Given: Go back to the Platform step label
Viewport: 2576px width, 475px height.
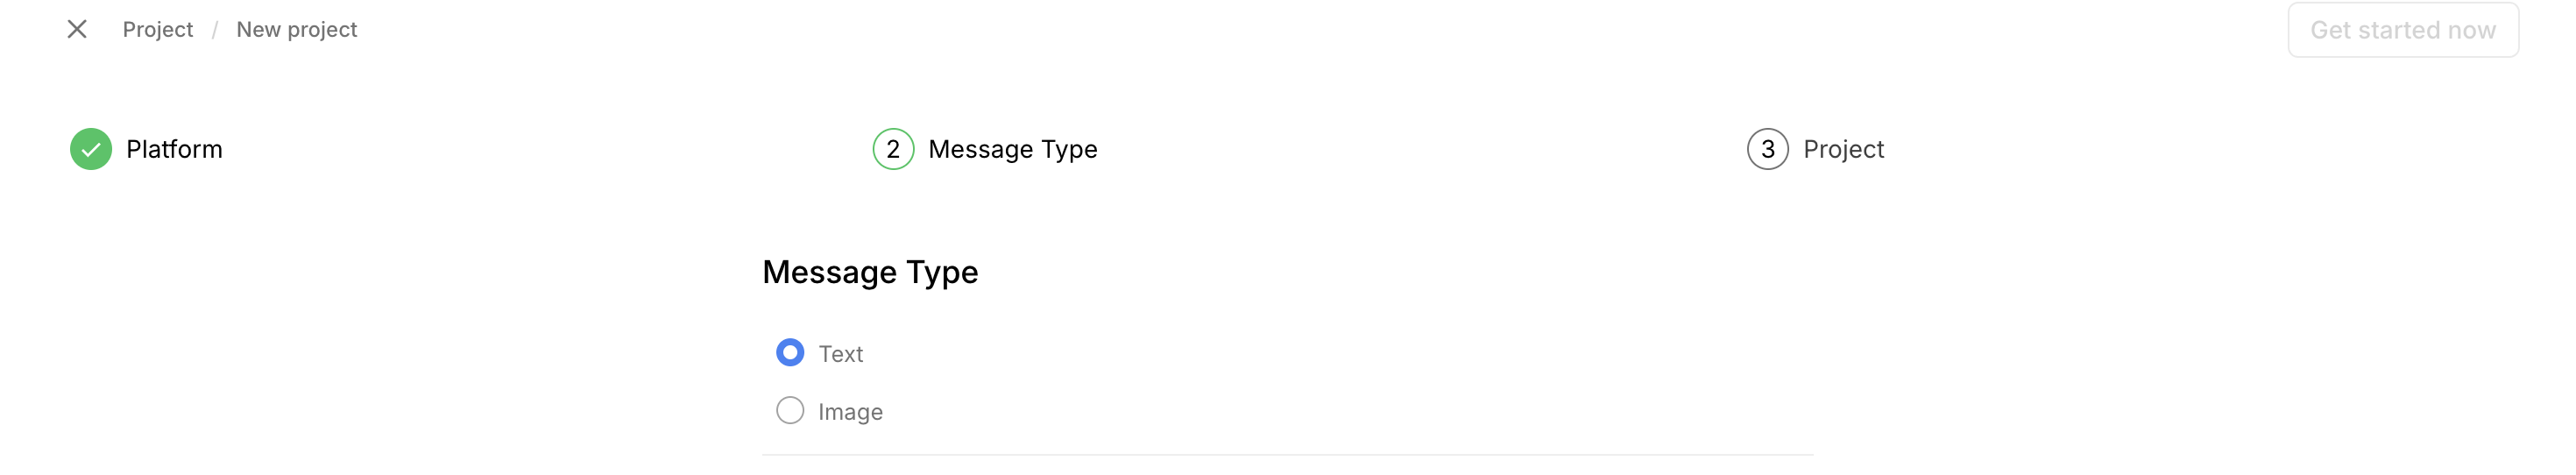Looking at the screenshot, I should point(174,149).
